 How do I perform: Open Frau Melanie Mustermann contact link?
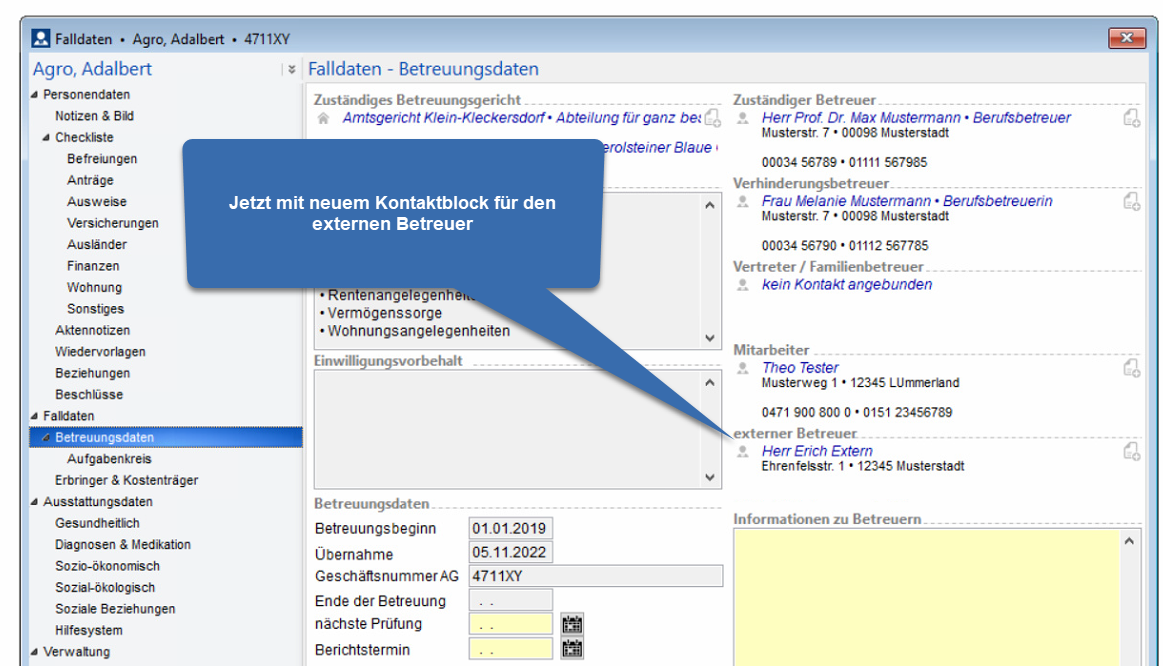click(906, 201)
